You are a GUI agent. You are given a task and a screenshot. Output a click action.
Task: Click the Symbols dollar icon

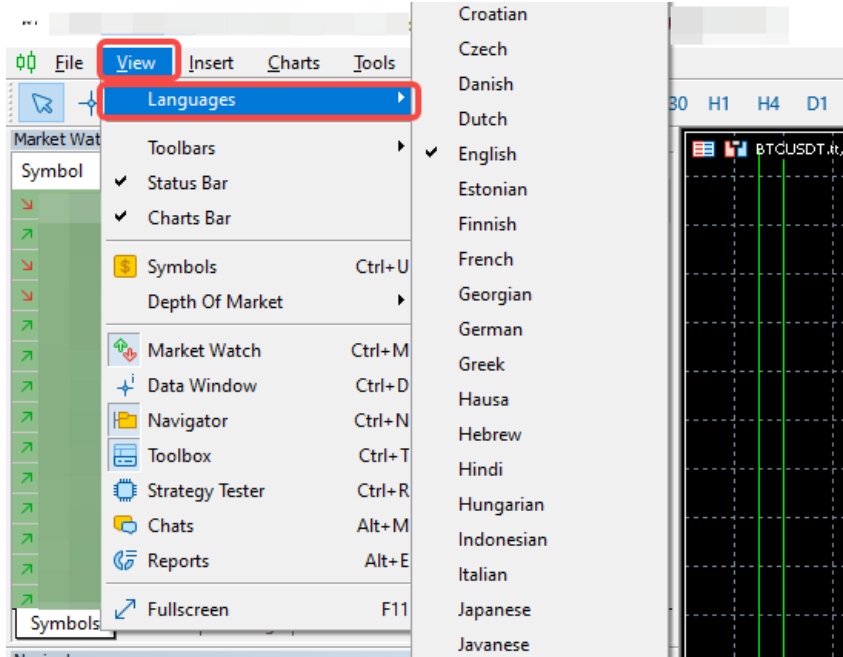pos(125,267)
